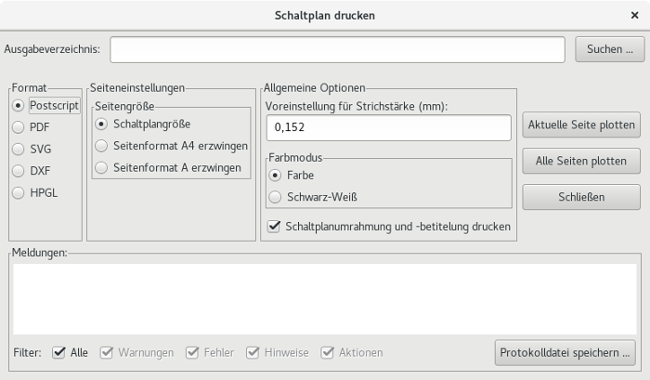Select Seitenformat A erzwingen option
This screenshot has width=650, height=380.
pyautogui.click(x=102, y=168)
